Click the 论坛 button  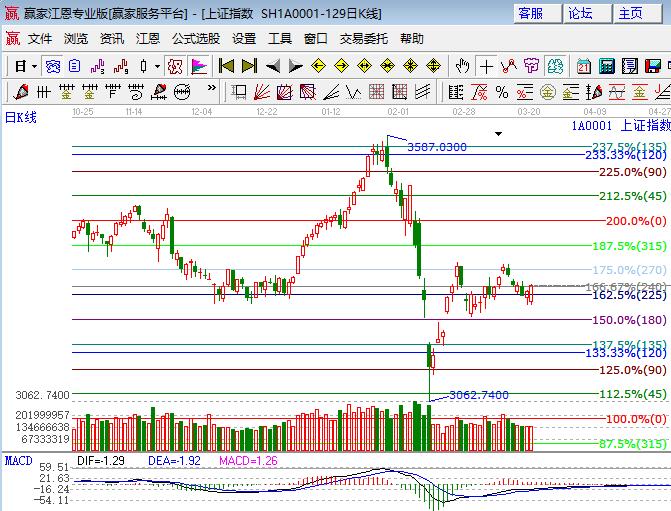581,13
